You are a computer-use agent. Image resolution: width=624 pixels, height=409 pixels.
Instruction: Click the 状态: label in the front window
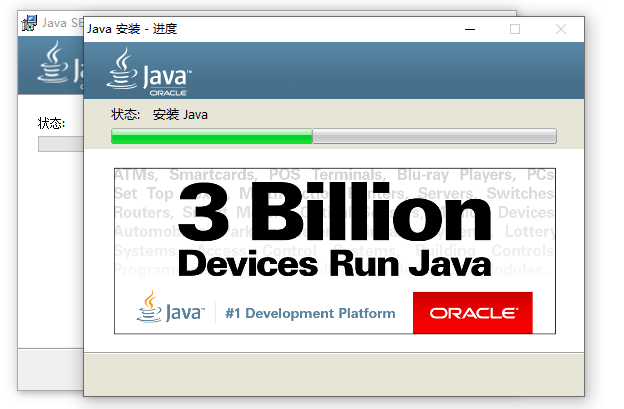click(125, 115)
